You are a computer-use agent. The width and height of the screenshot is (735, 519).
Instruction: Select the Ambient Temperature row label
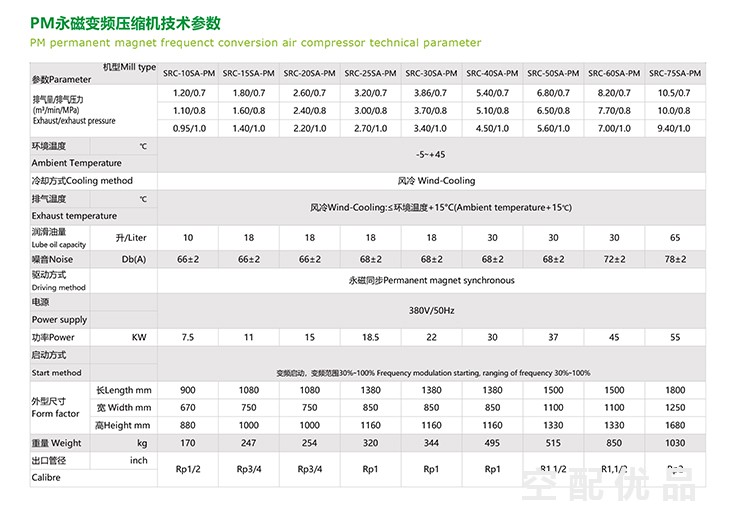pyautogui.click(x=76, y=163)
